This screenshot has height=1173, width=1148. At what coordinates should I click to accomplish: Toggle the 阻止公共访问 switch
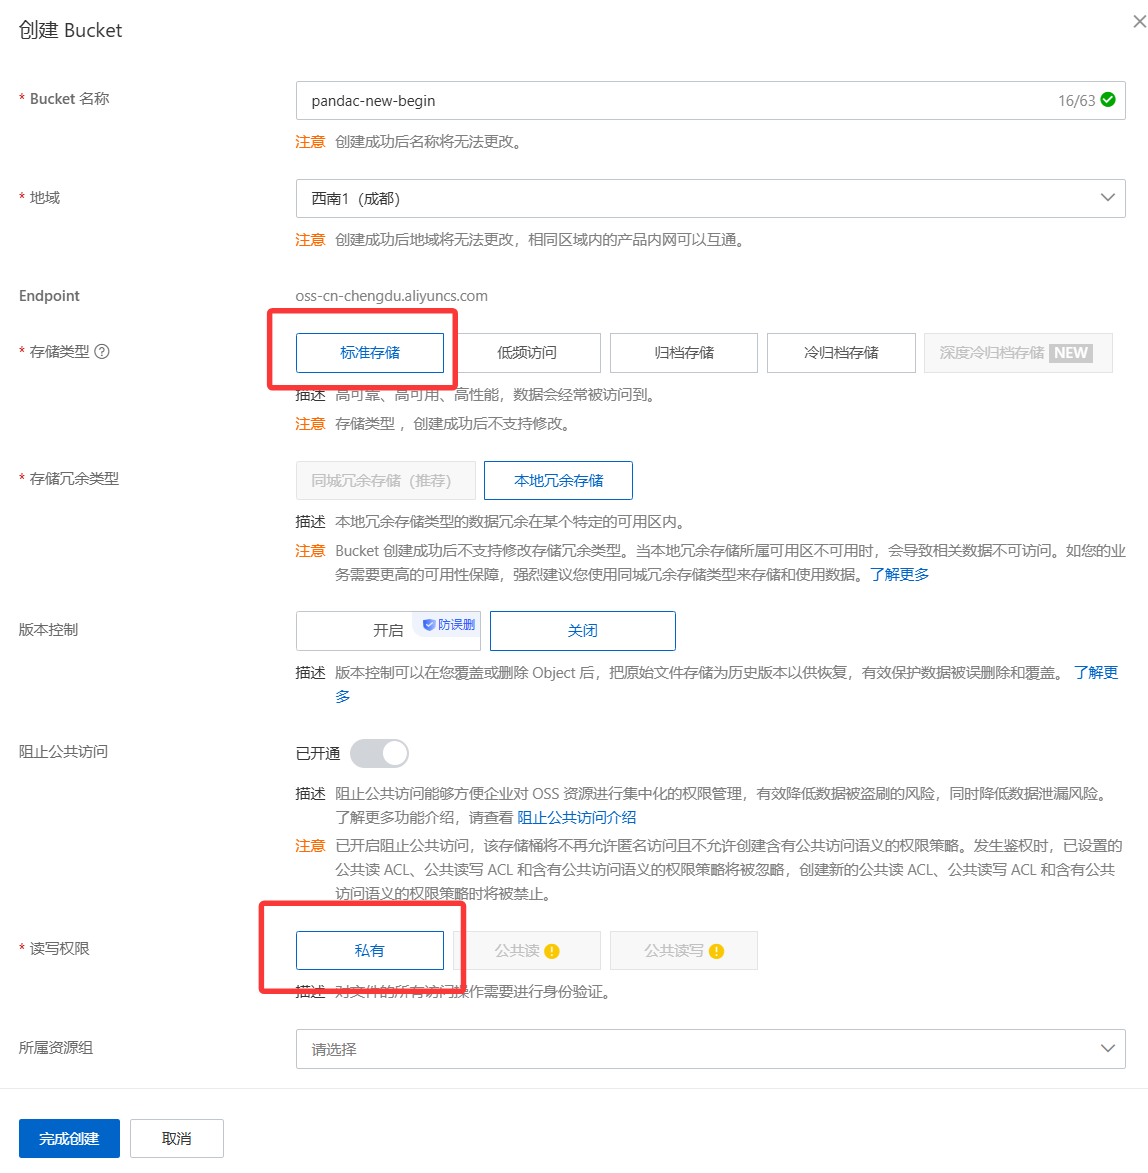click(x=379, y=753)
